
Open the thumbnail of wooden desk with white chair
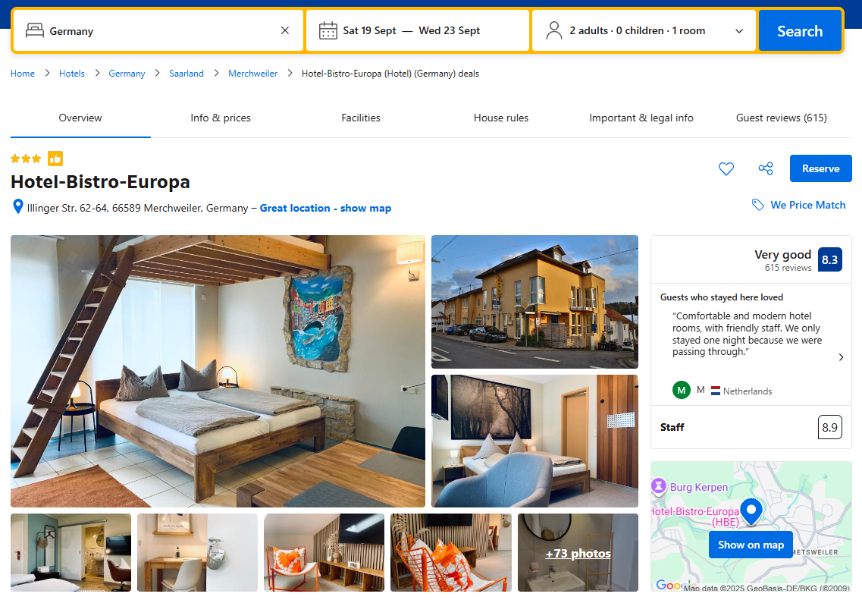tap(197, 553)
